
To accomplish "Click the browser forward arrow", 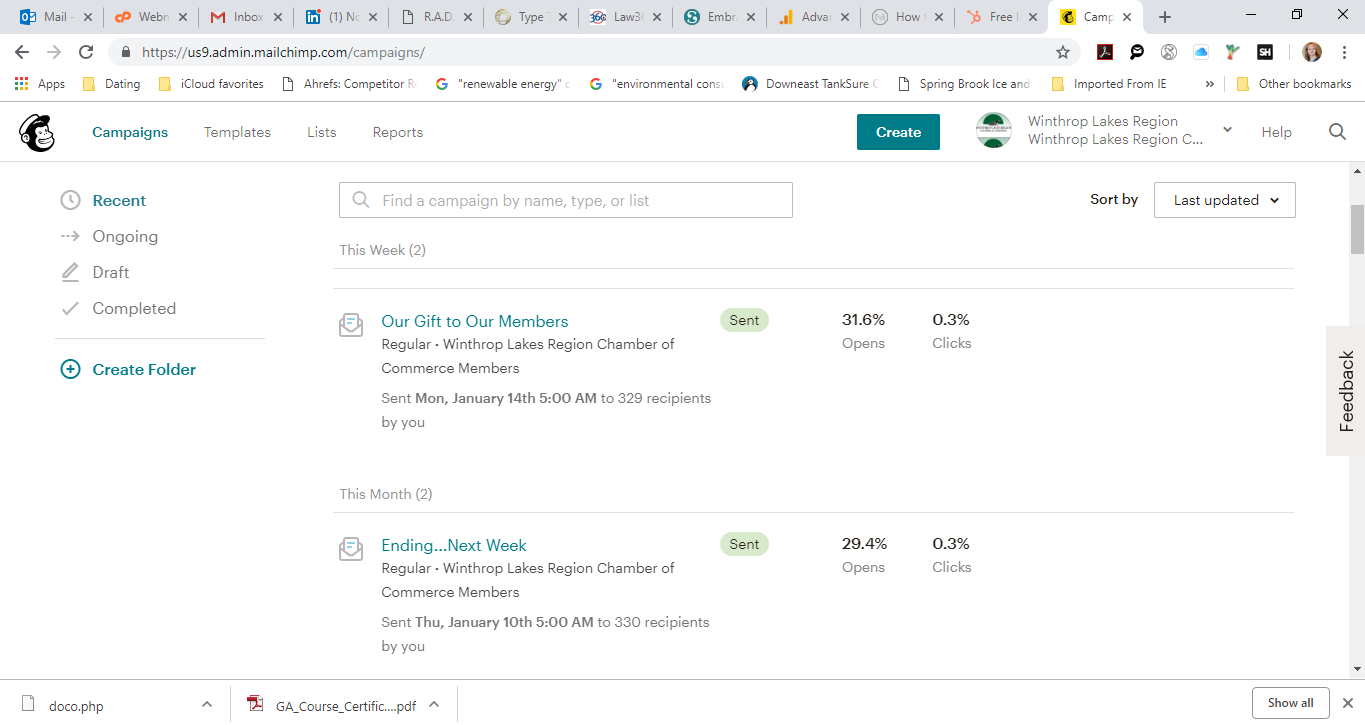I will click(x=54, y=52).
